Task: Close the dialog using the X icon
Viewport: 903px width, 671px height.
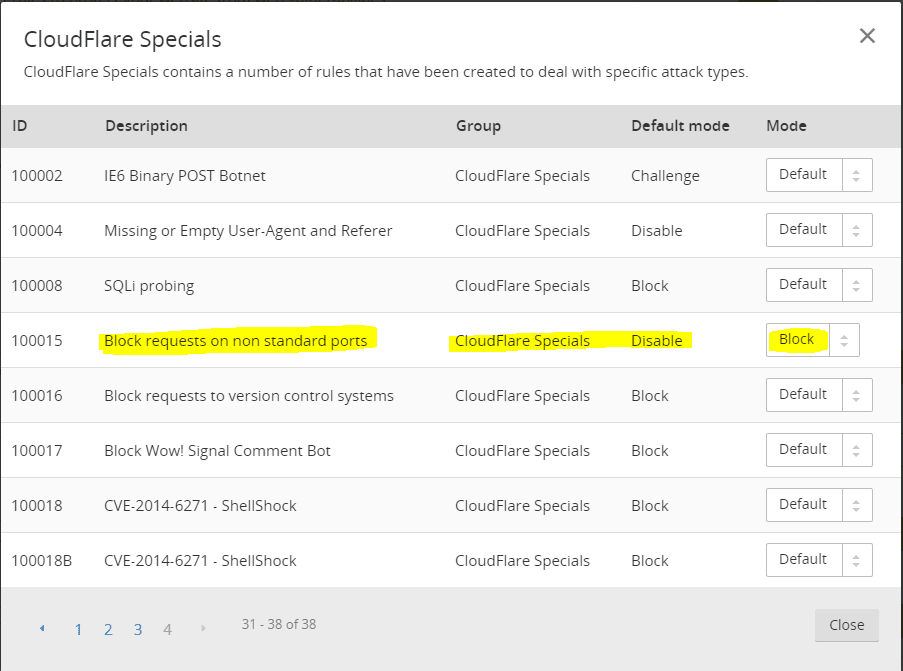Action: pos(866,35)
